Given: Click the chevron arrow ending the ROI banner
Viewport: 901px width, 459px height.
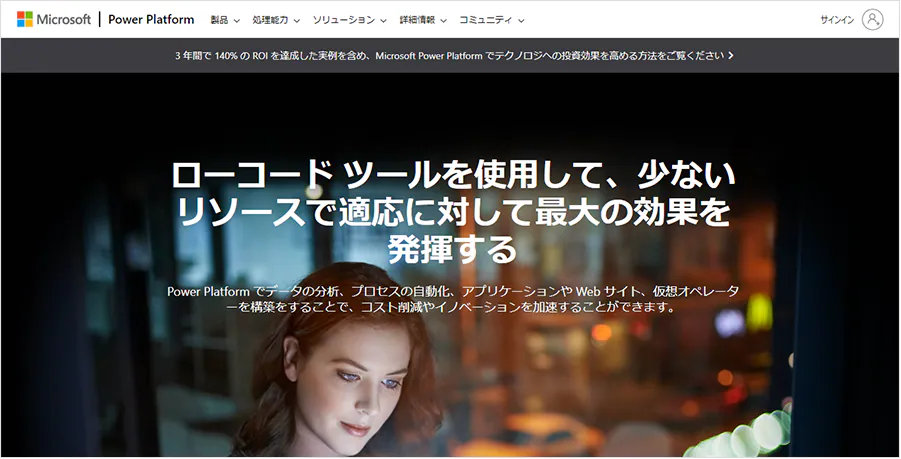Looking at the screenshot, I should pos(730,56).
